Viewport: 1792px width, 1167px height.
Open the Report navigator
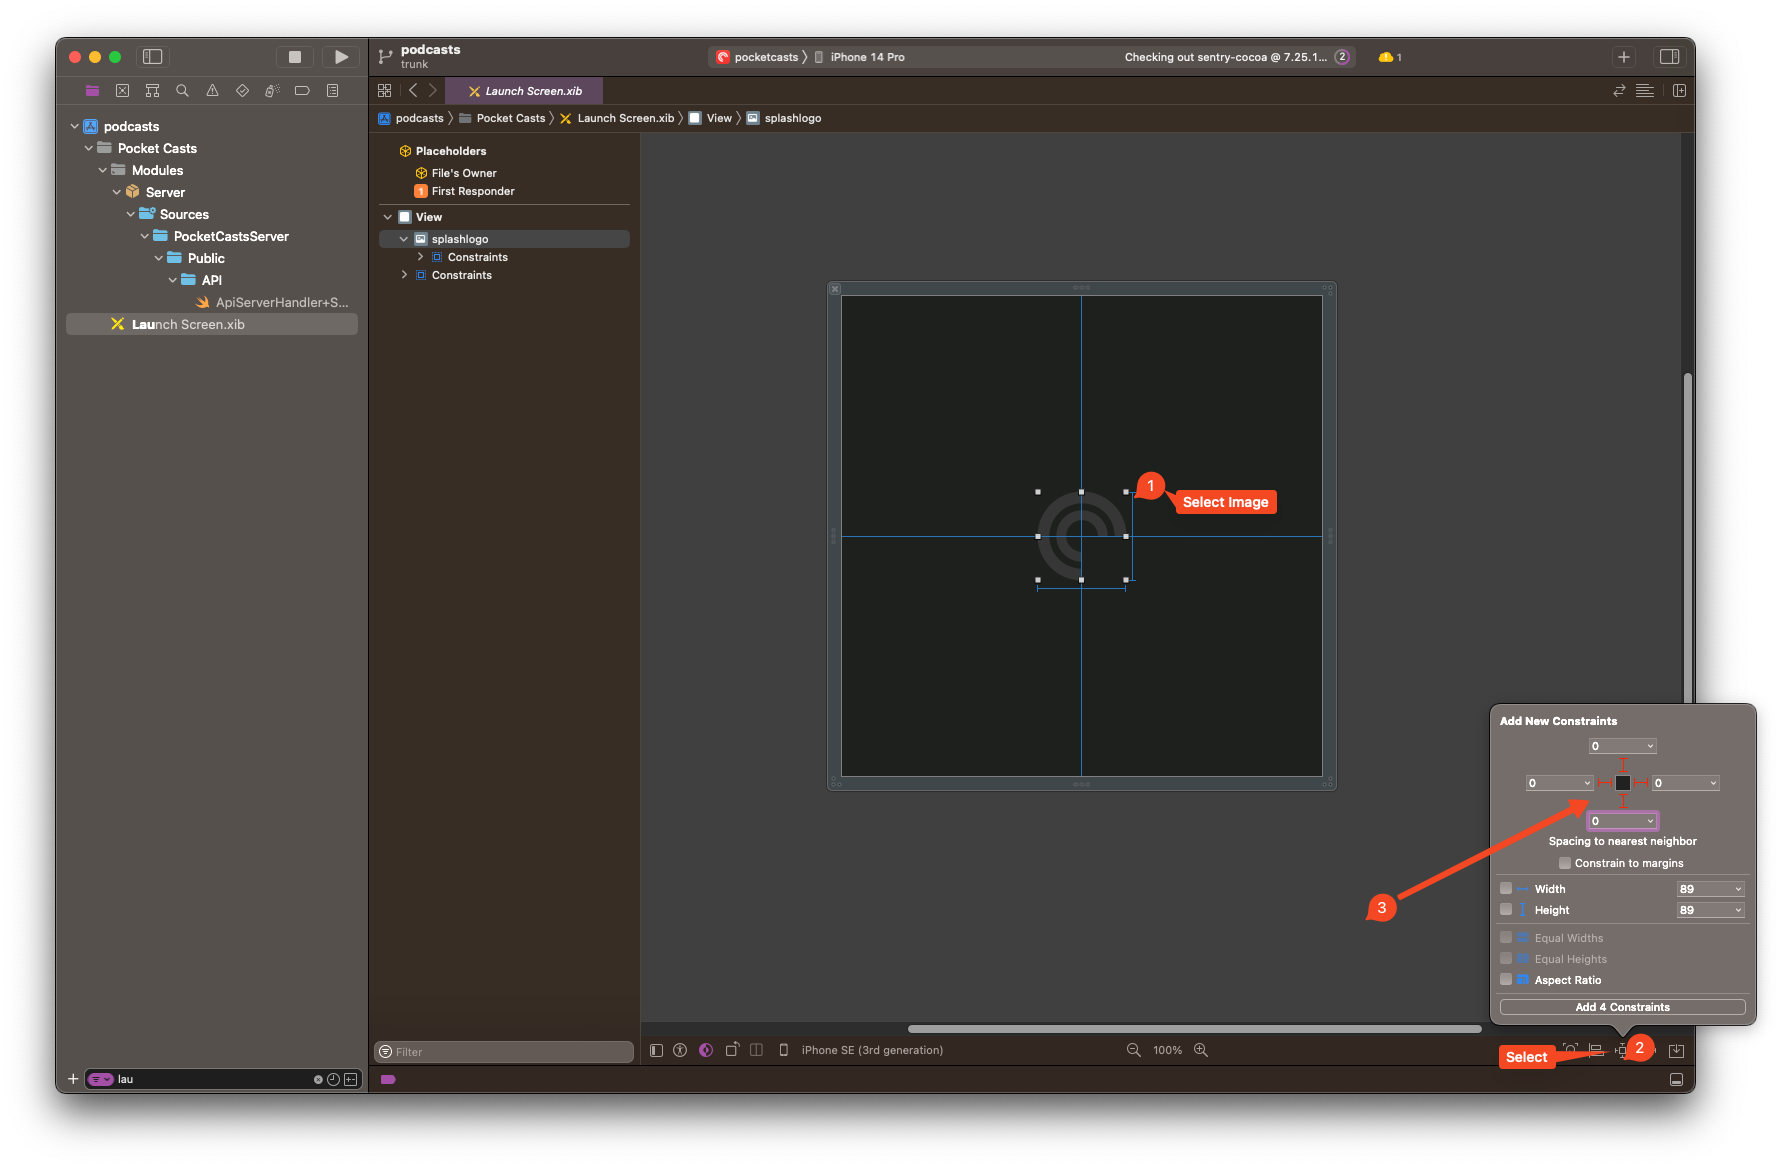coord(332,91)
